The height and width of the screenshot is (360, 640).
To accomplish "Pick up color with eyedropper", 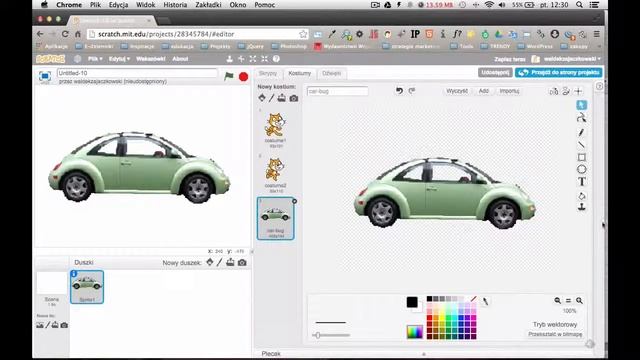I will pyautogui.click(x=485, y=301).
